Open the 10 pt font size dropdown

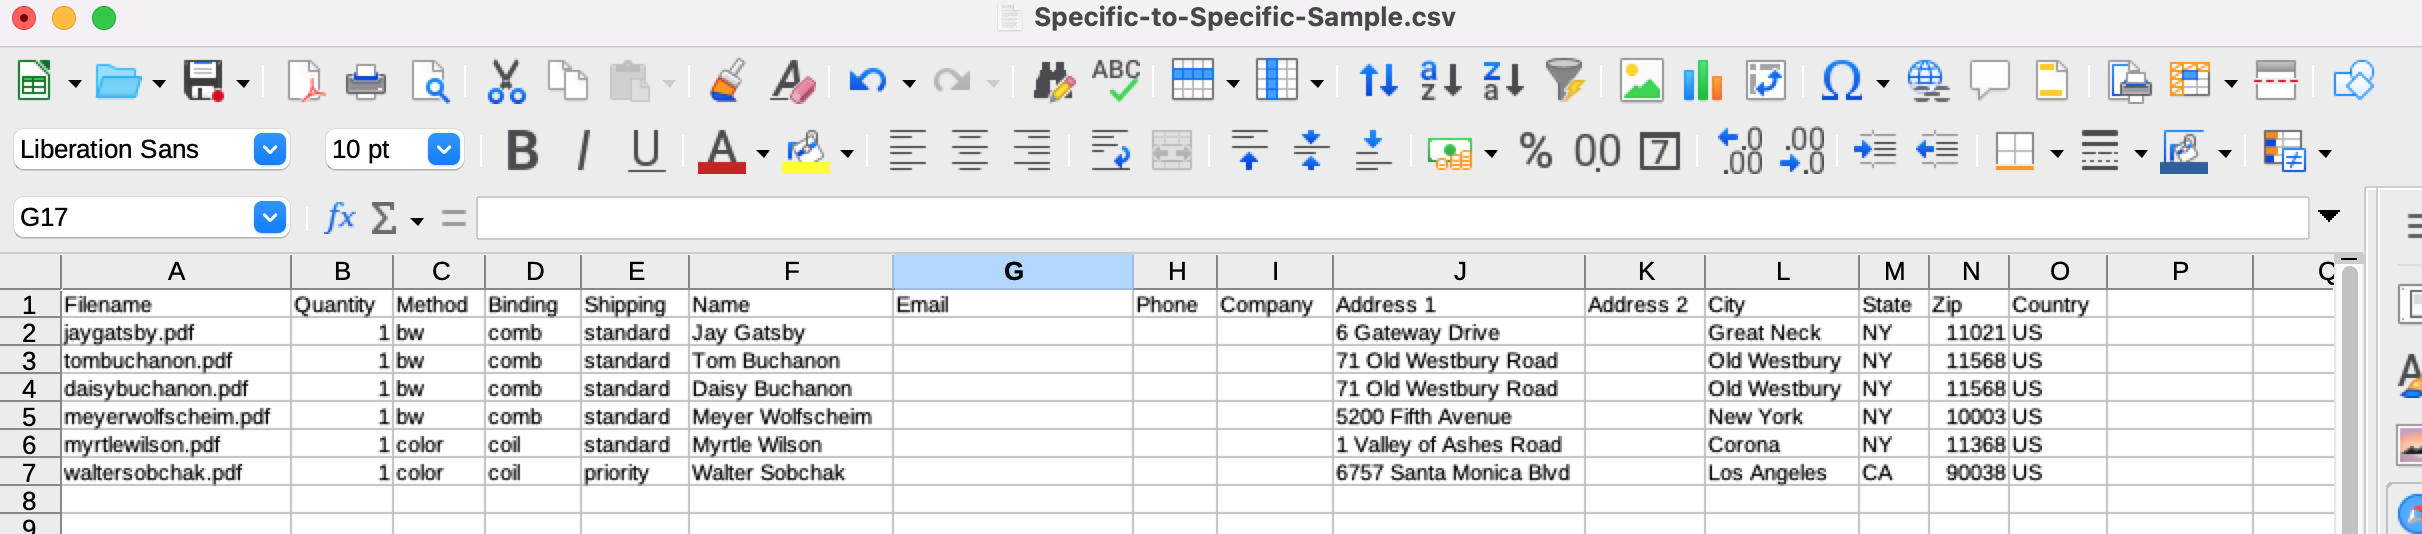[x=443, y=150]
